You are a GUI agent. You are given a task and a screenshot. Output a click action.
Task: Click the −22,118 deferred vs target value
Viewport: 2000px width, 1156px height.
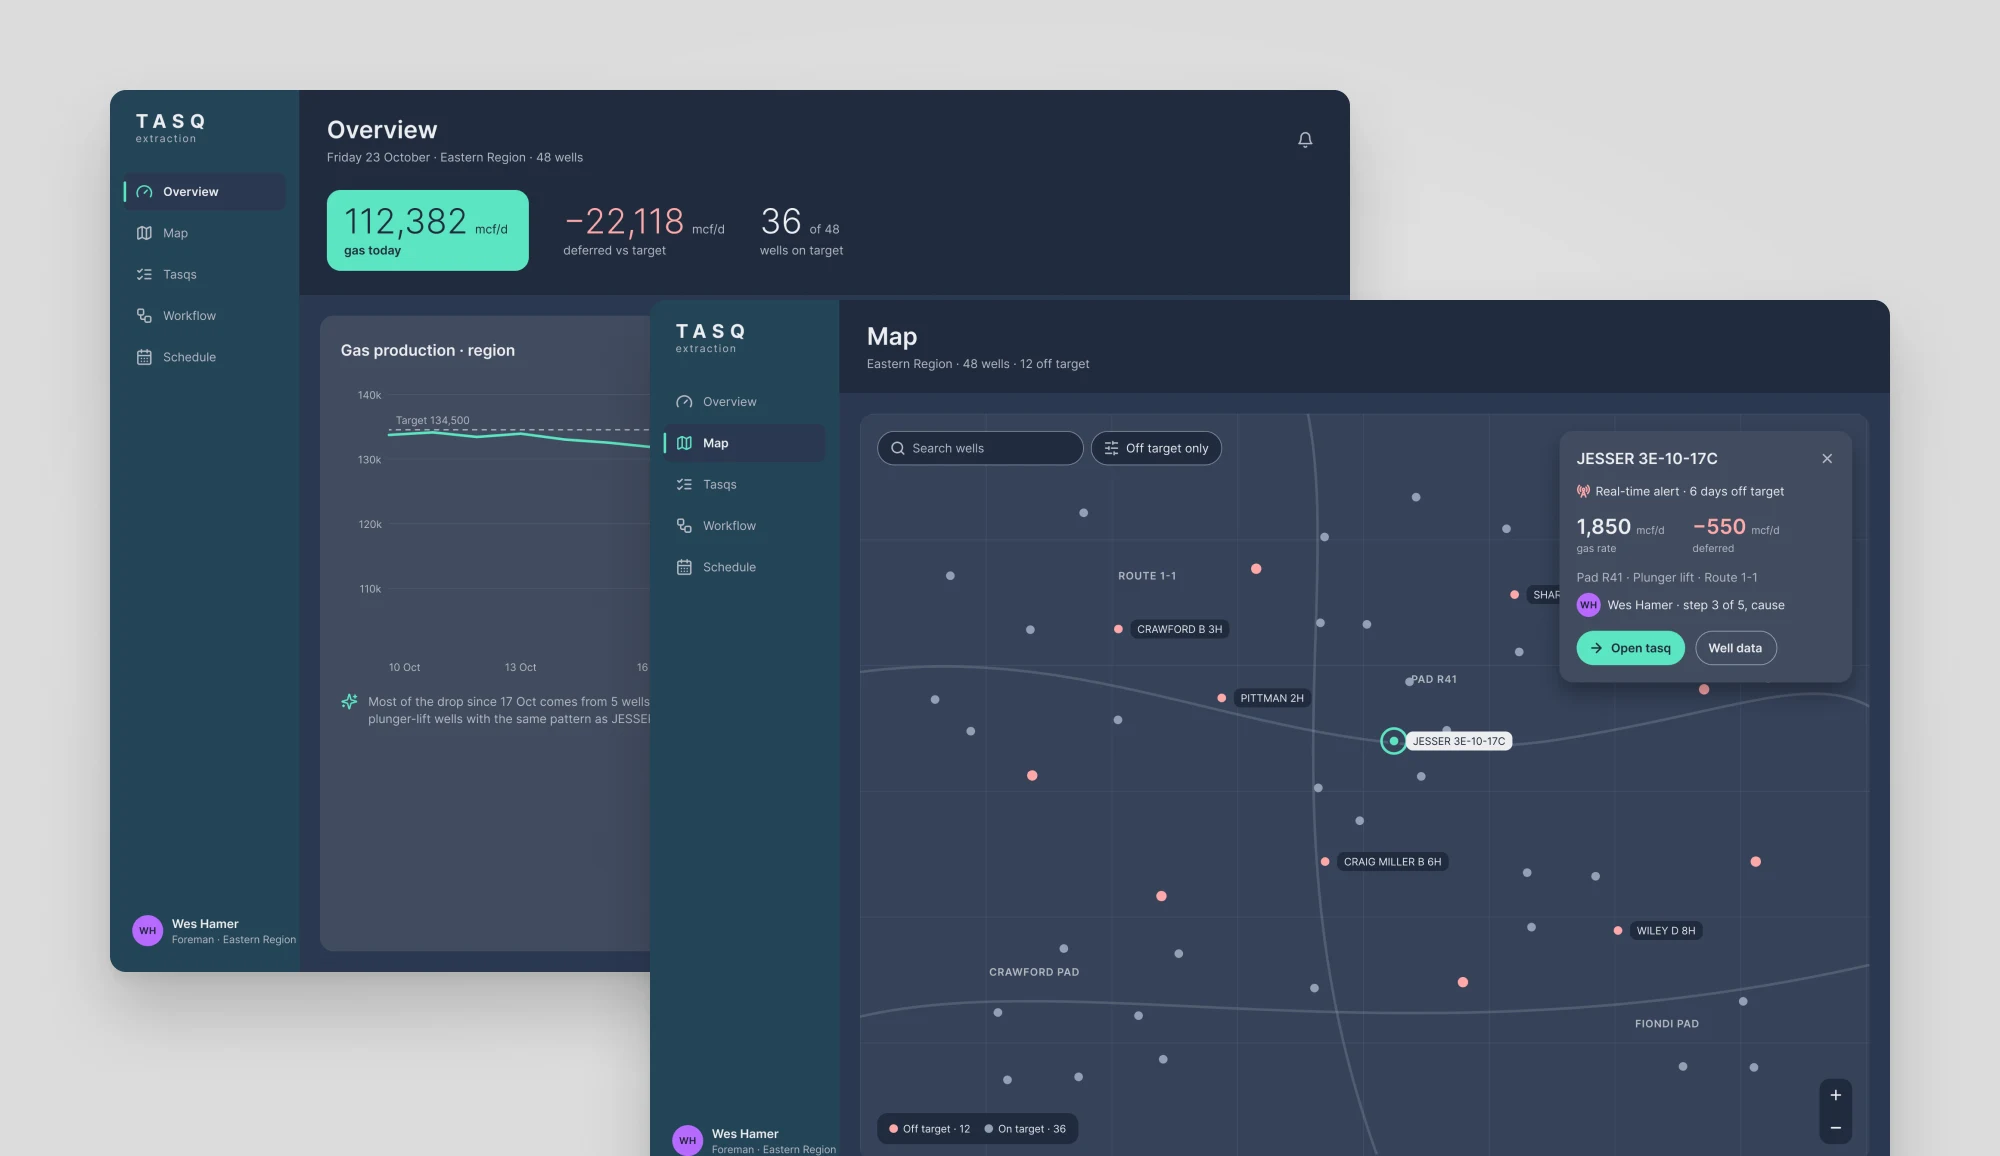click(625, 221)
